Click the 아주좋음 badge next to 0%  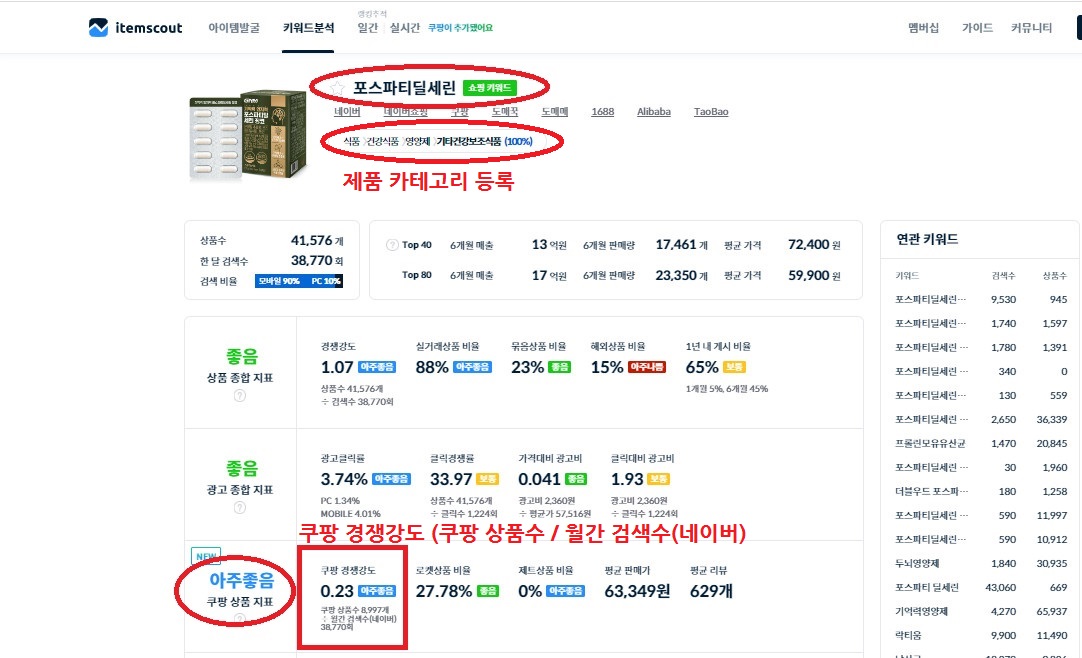(566, 591)
